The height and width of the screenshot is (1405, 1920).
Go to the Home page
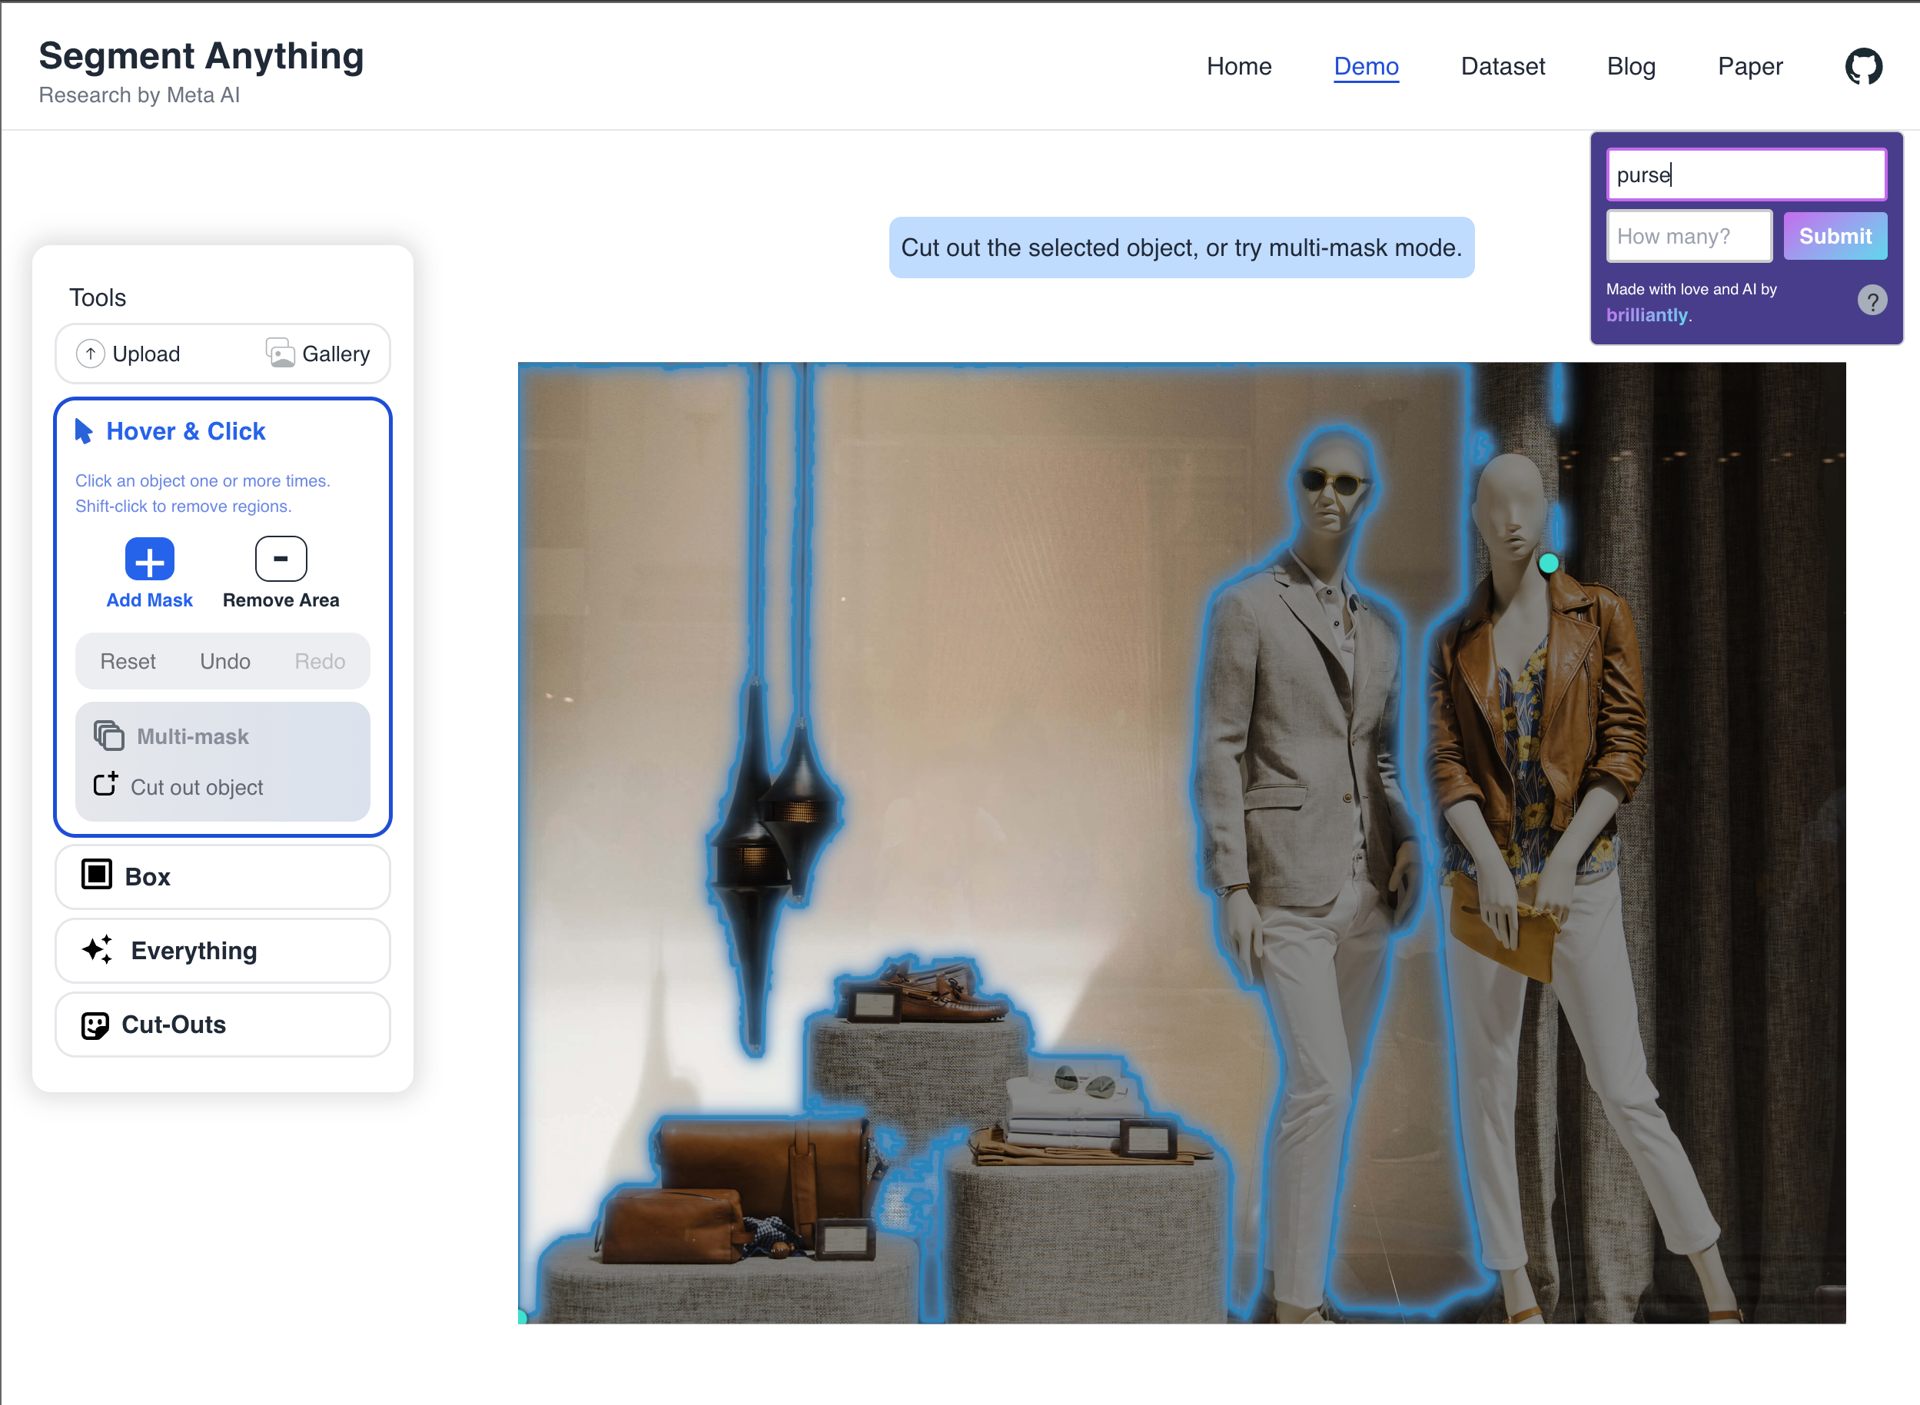[x=1239, y=66]
